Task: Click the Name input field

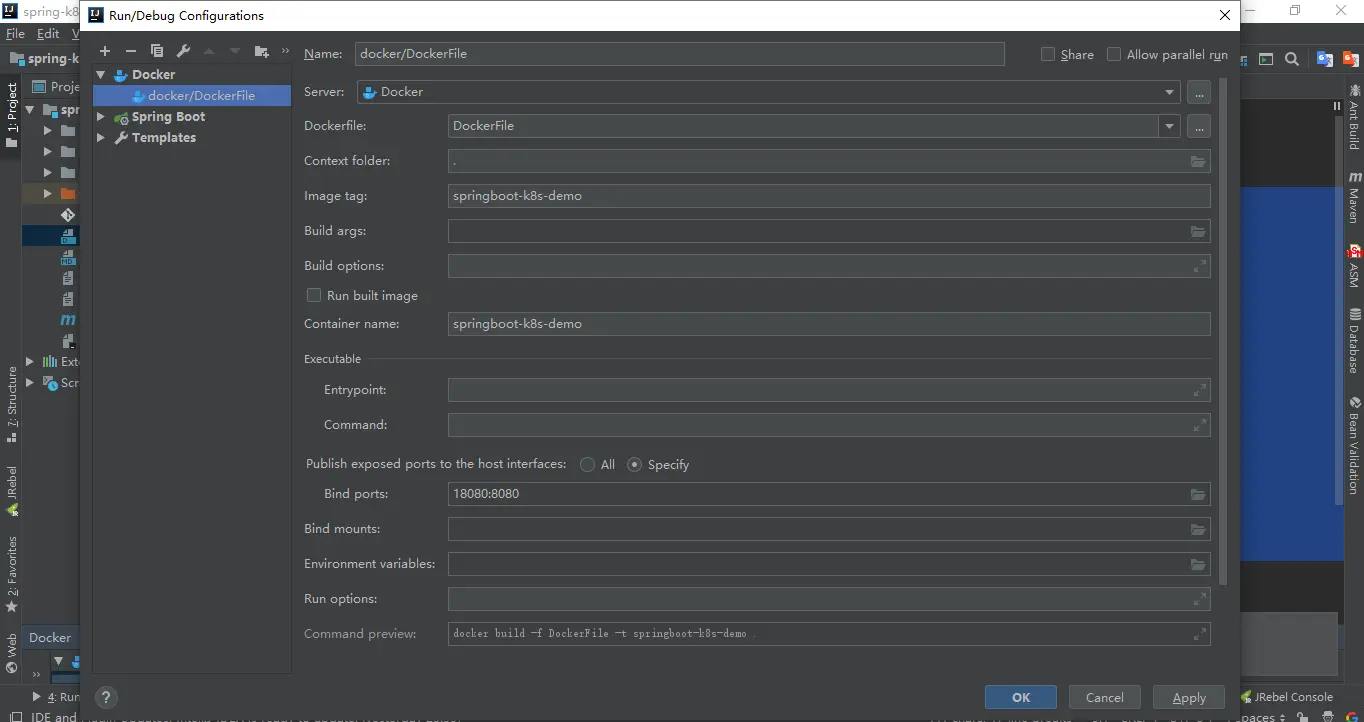Action: 679,54
